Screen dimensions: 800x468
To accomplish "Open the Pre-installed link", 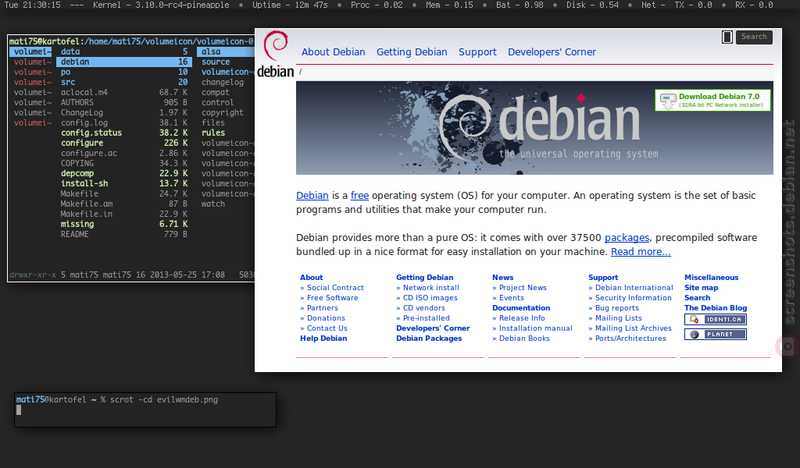I will pyautogui.click(x=427, y=318).
